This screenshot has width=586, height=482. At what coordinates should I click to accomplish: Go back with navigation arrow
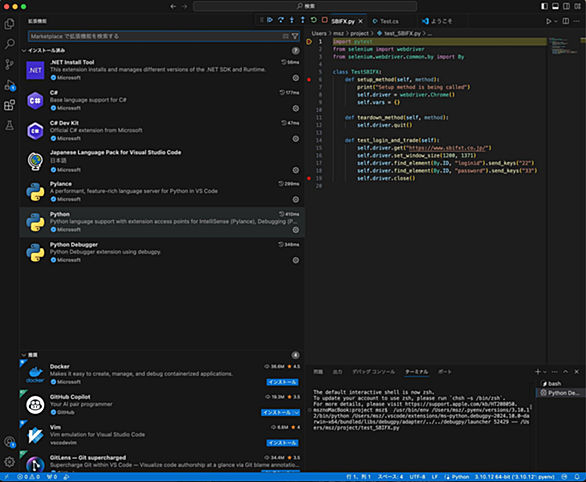[173, 6]
